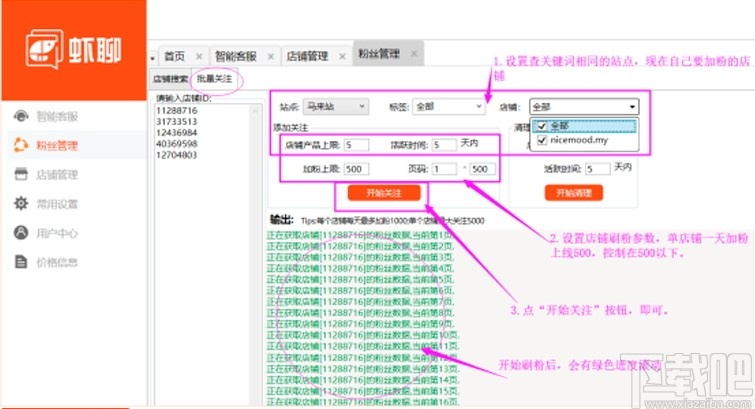This screenshot has width=755, height=409.
Task: Open 粉丝管理 sidebar icon
Action: tap(21, 145)
